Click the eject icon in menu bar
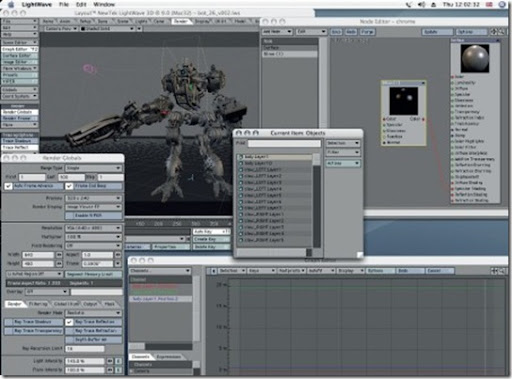512x379 pixels. (x=434, y=5)
